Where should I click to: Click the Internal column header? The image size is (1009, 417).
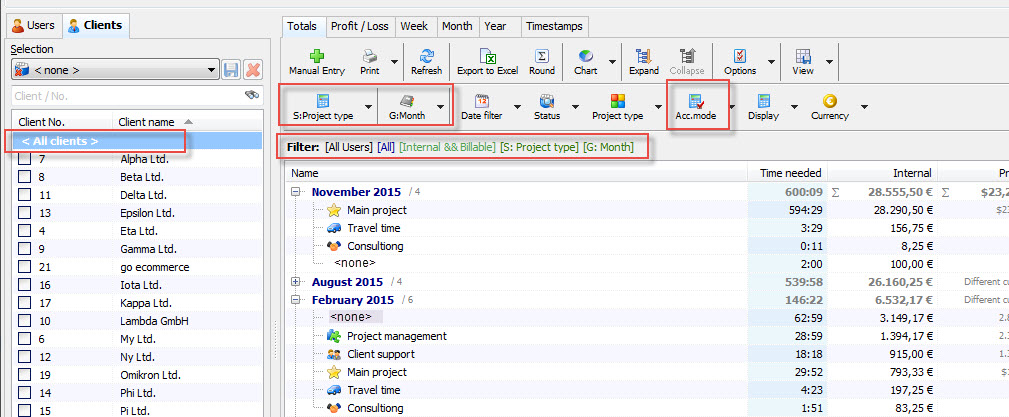click(882, 173)
